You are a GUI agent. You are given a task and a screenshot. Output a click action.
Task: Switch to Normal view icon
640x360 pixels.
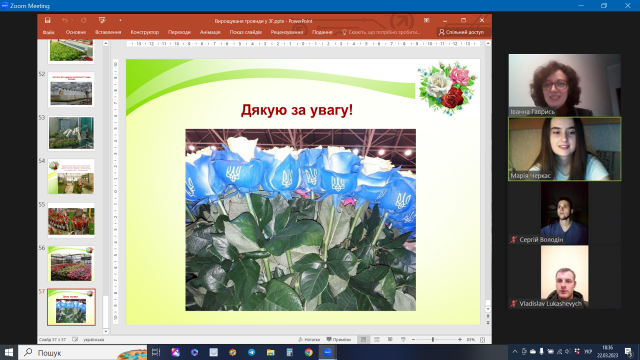click(x=364, y=340)
